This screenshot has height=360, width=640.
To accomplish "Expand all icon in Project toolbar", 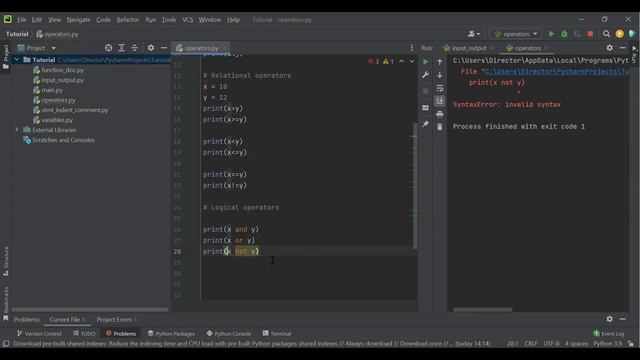I will point(121,48).
